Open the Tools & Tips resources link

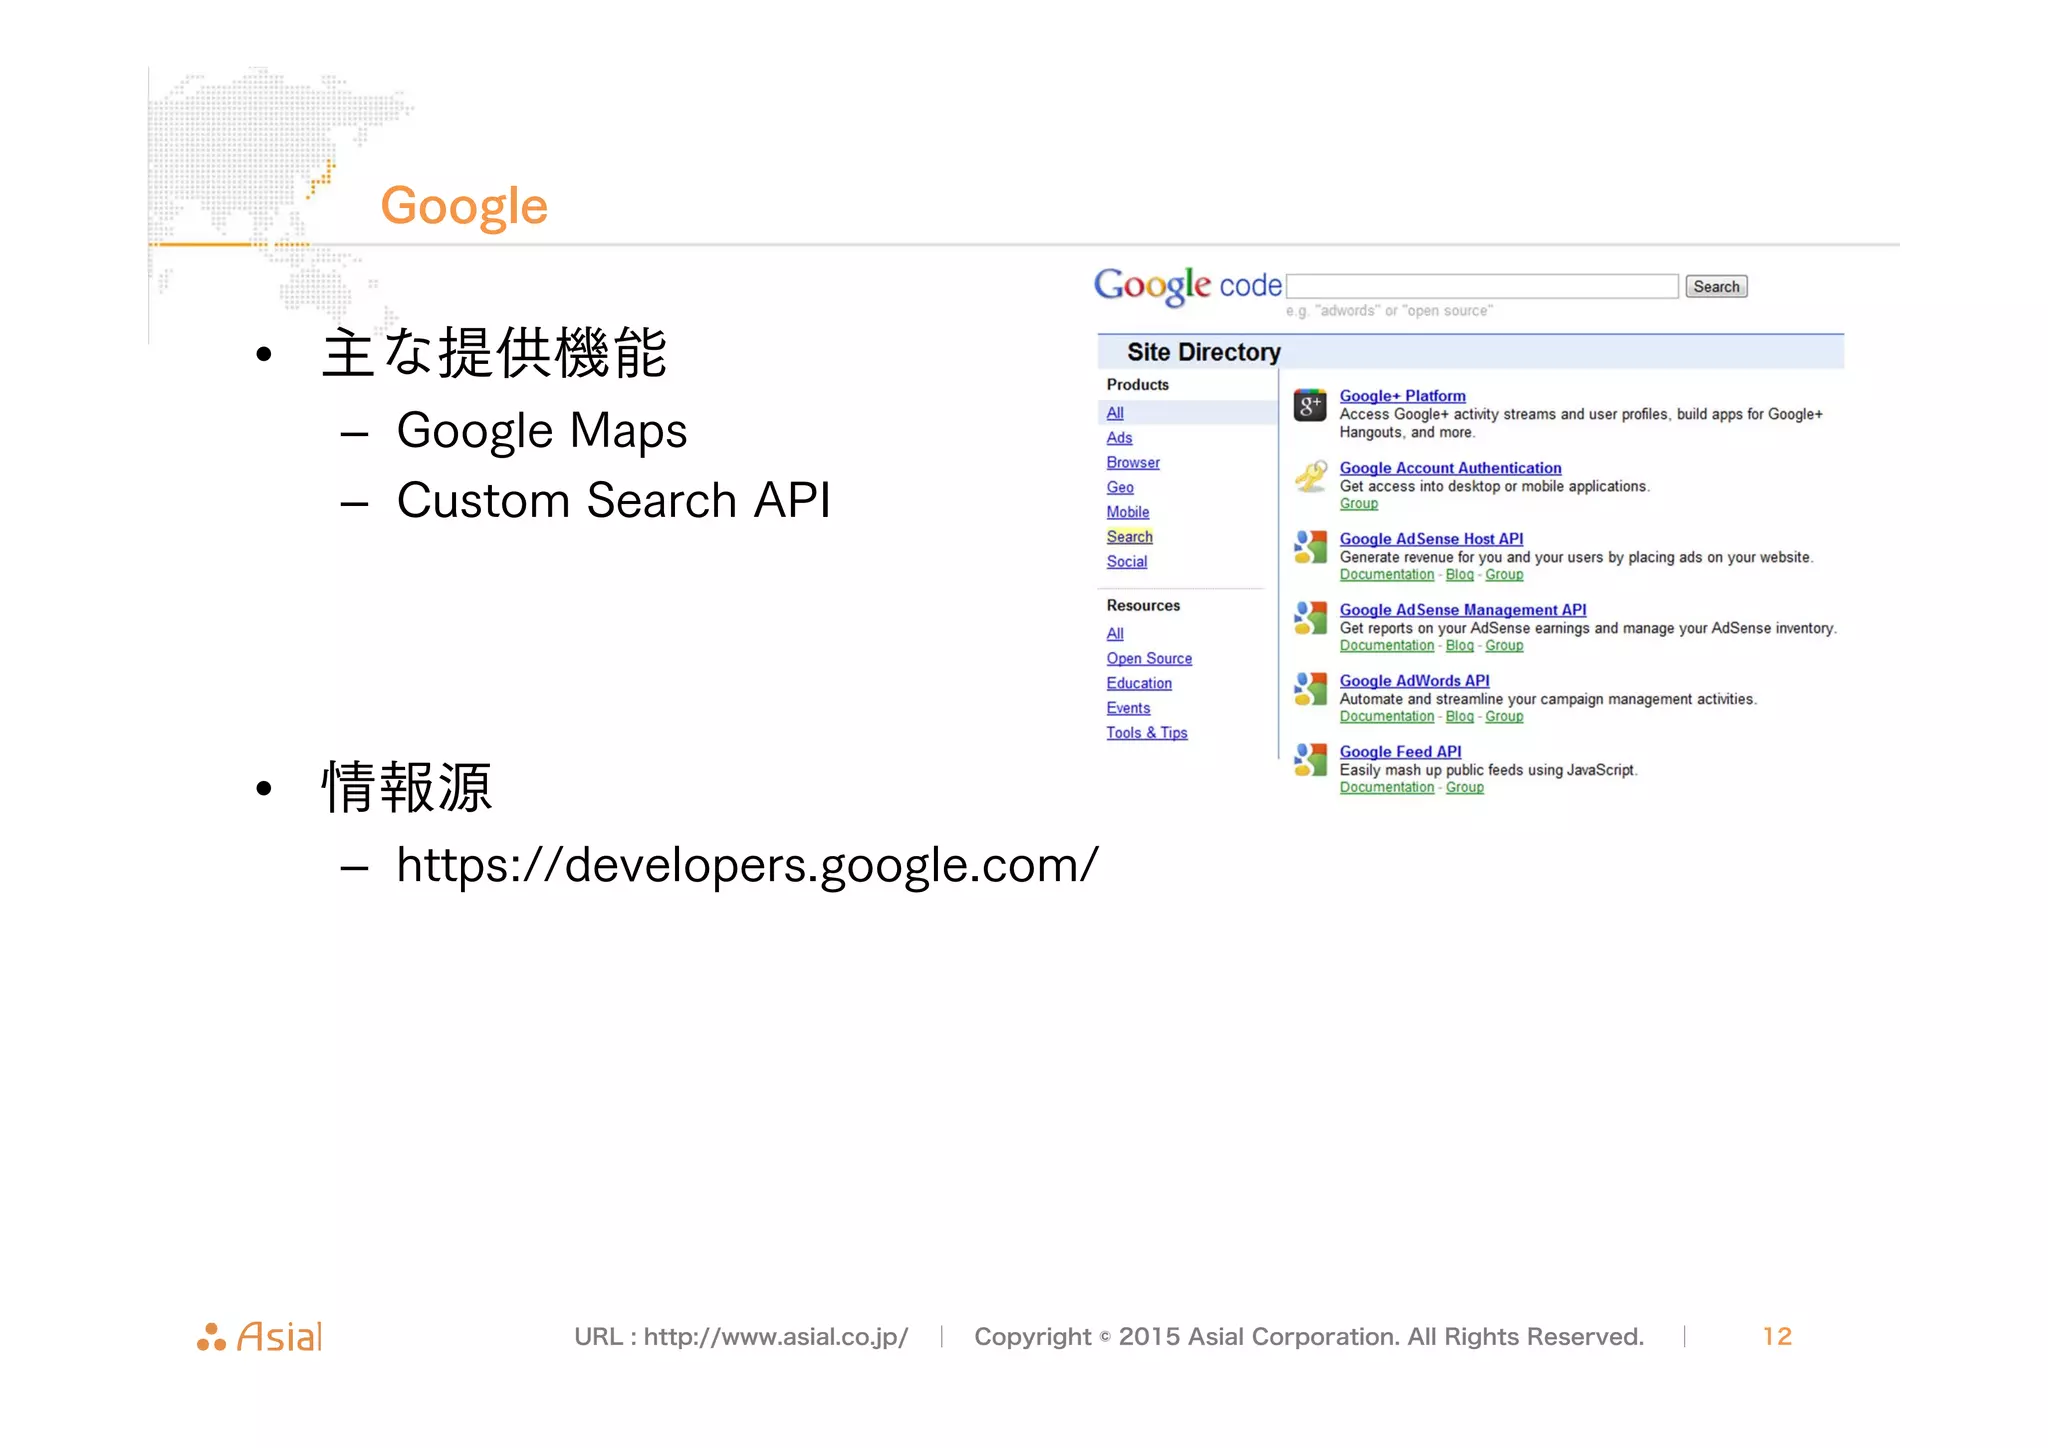pos(1147,733)
